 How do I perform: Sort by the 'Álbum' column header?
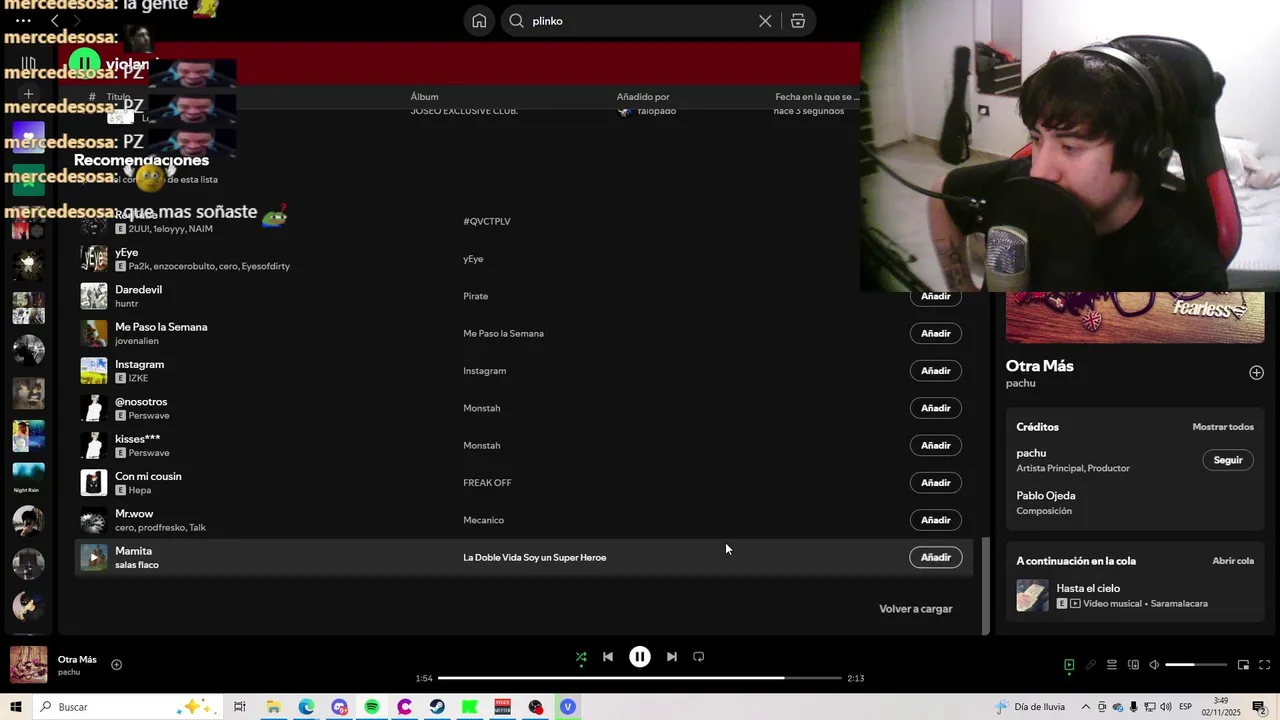[424, 97]
